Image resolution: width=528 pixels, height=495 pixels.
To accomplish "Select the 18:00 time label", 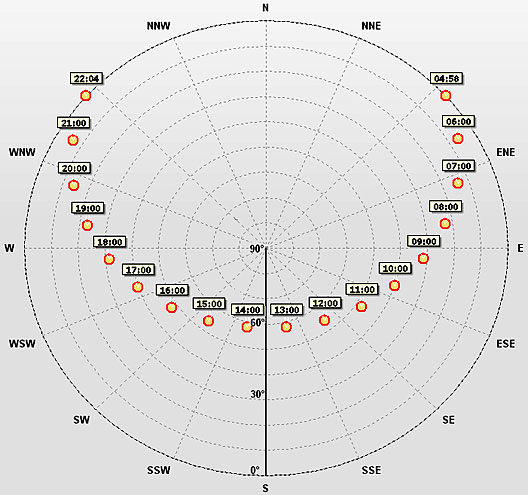I will tap(110, 242).
